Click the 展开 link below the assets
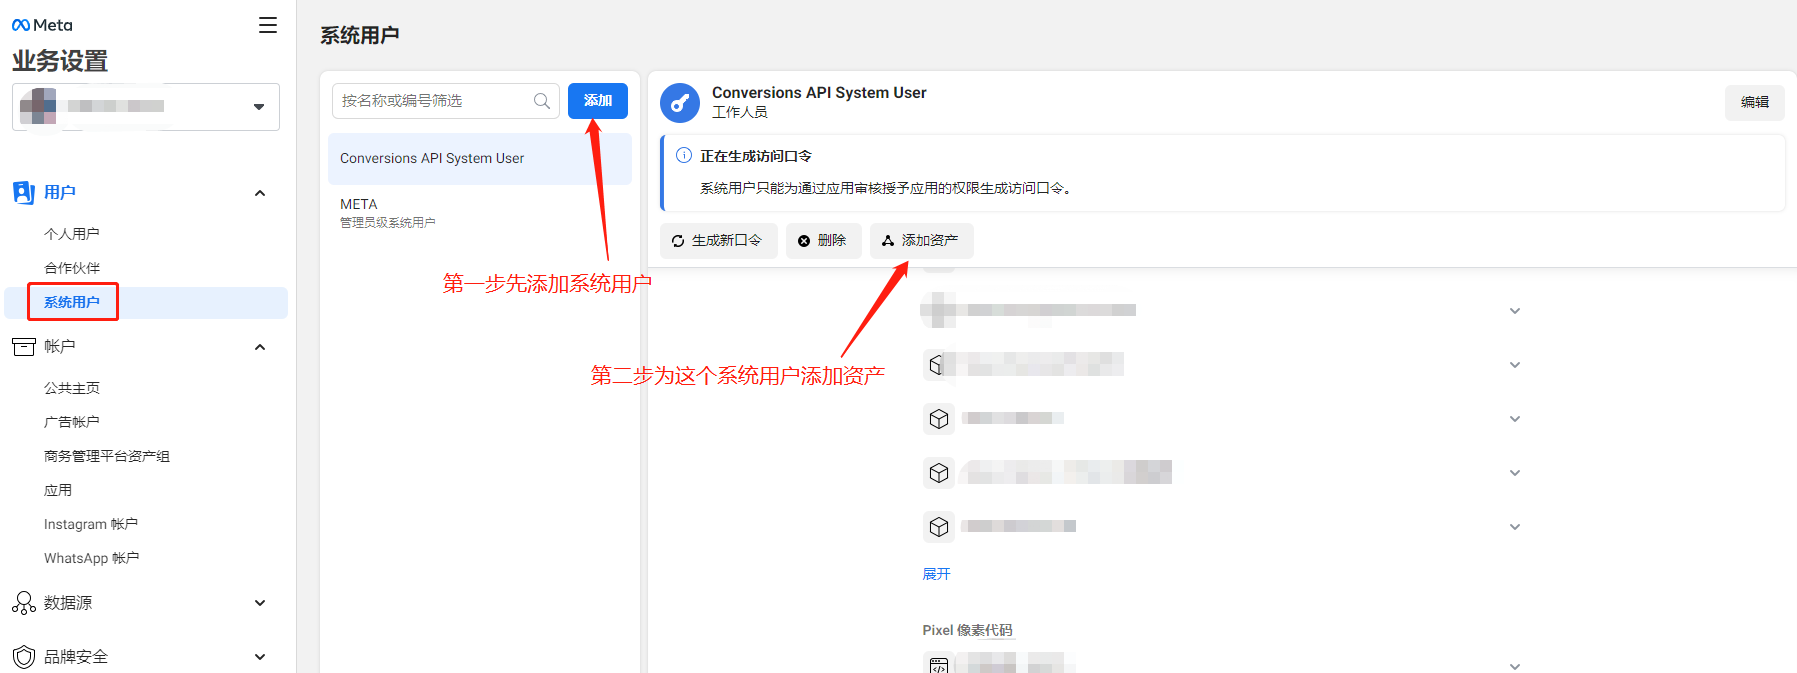Screen dimensions: 1797x673 tap(937, 574)
